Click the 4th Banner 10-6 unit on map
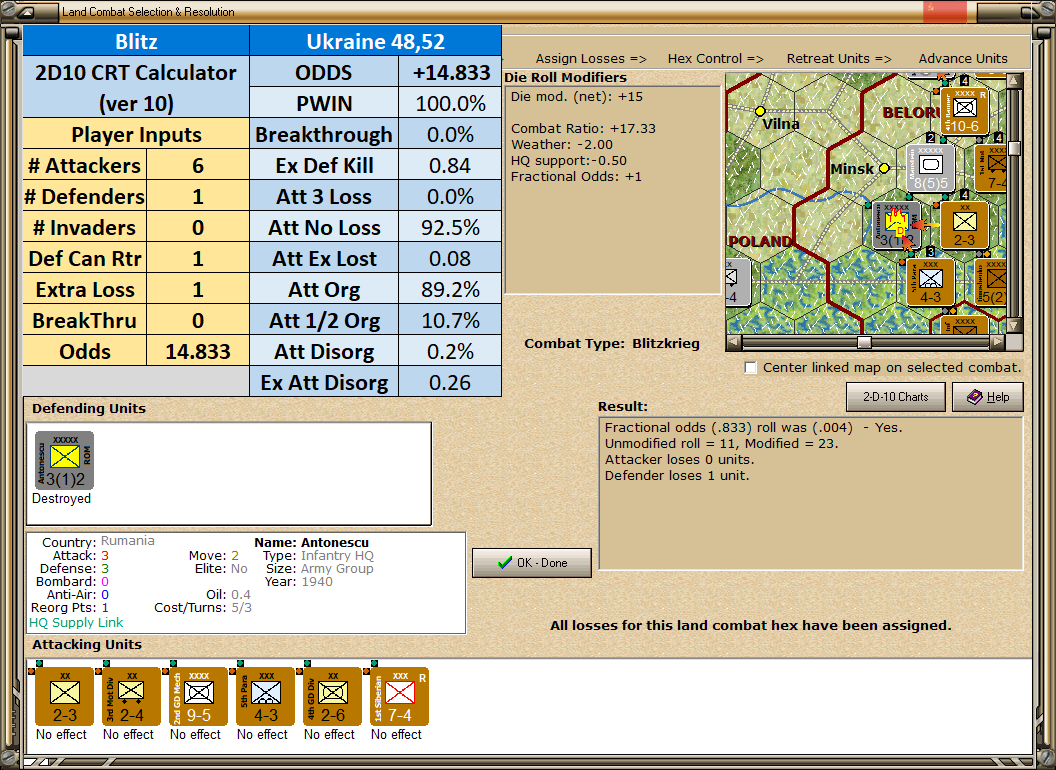Viewport: 1056px width, 770px height. (x=964, y=111)
